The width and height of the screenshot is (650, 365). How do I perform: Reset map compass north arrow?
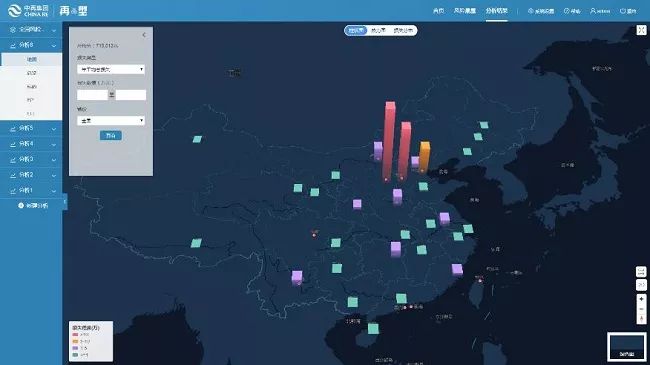coord(641,319)
